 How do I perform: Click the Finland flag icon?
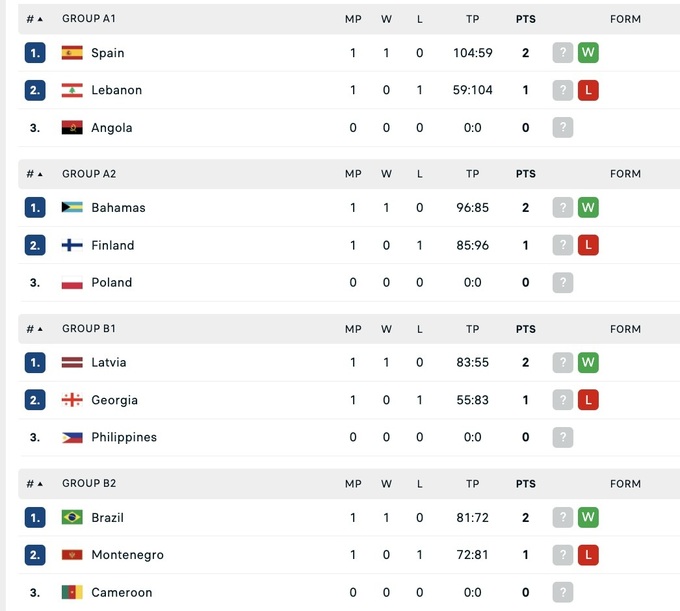[72, 245]
